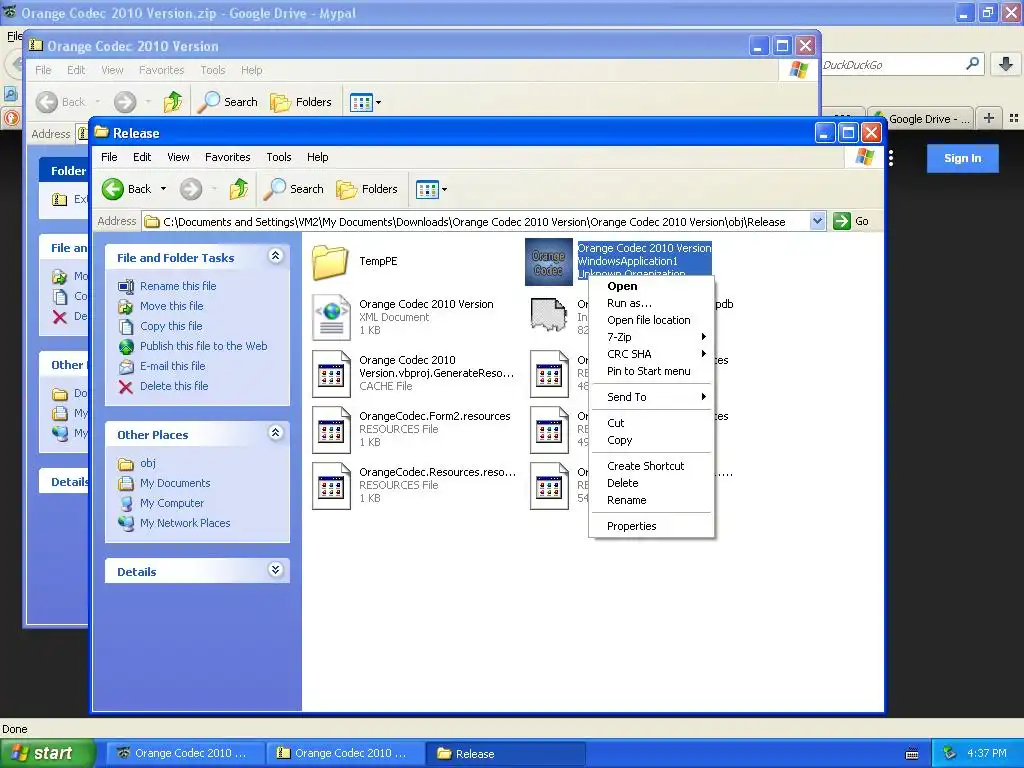Open the Help menu in Release window

(x=317, y=157)
